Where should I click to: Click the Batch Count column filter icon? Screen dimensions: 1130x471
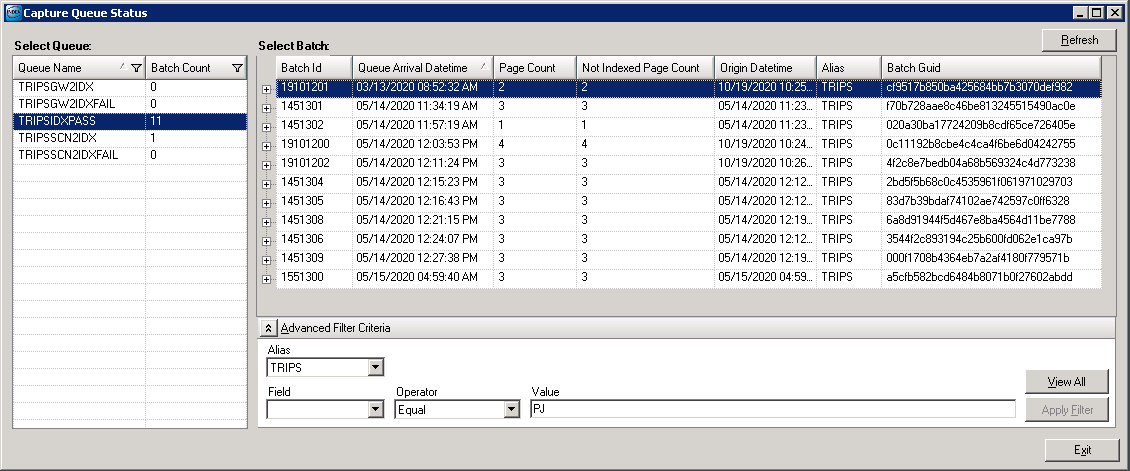(x=236, y=68)
